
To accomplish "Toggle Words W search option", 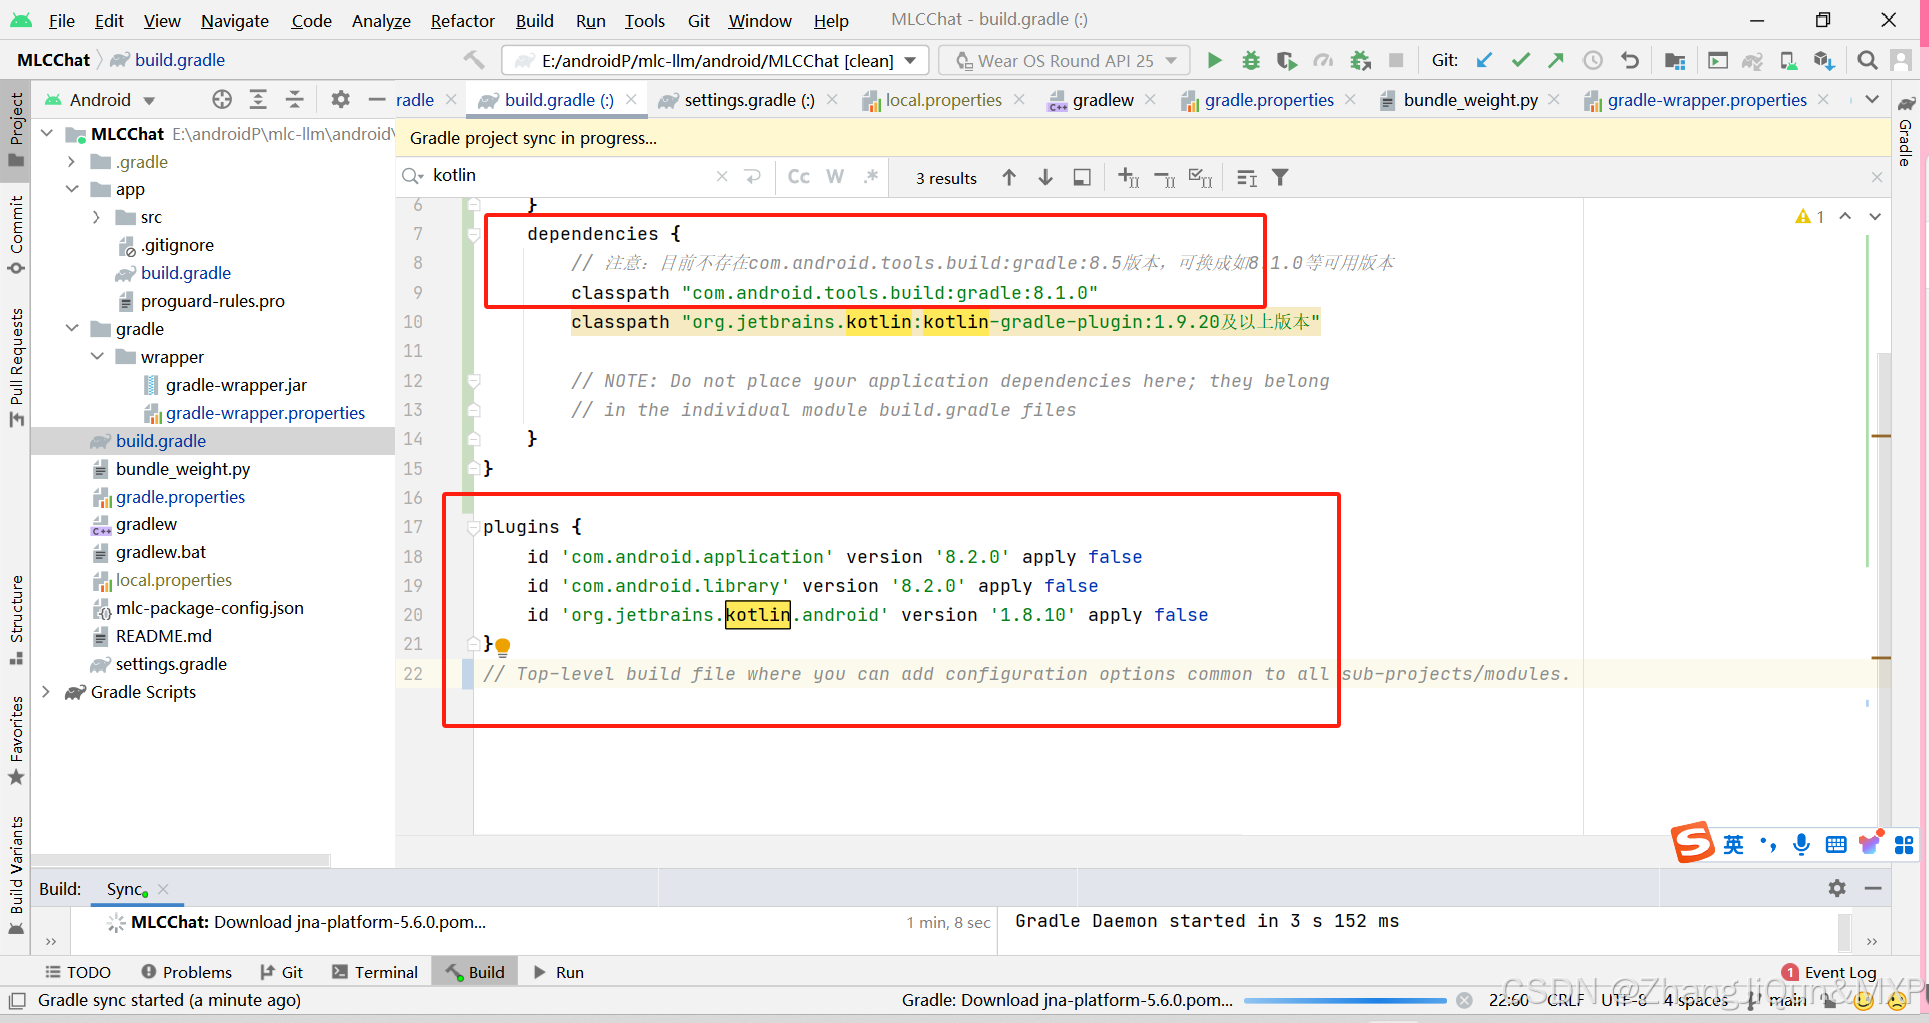I will tap(835, 176).
